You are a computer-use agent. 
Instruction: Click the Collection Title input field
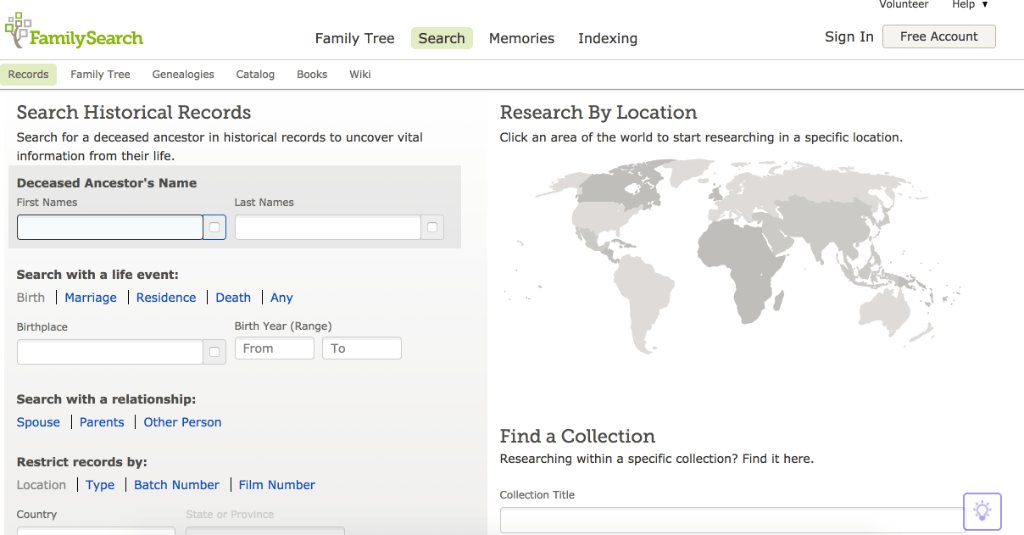click(732, 521)
